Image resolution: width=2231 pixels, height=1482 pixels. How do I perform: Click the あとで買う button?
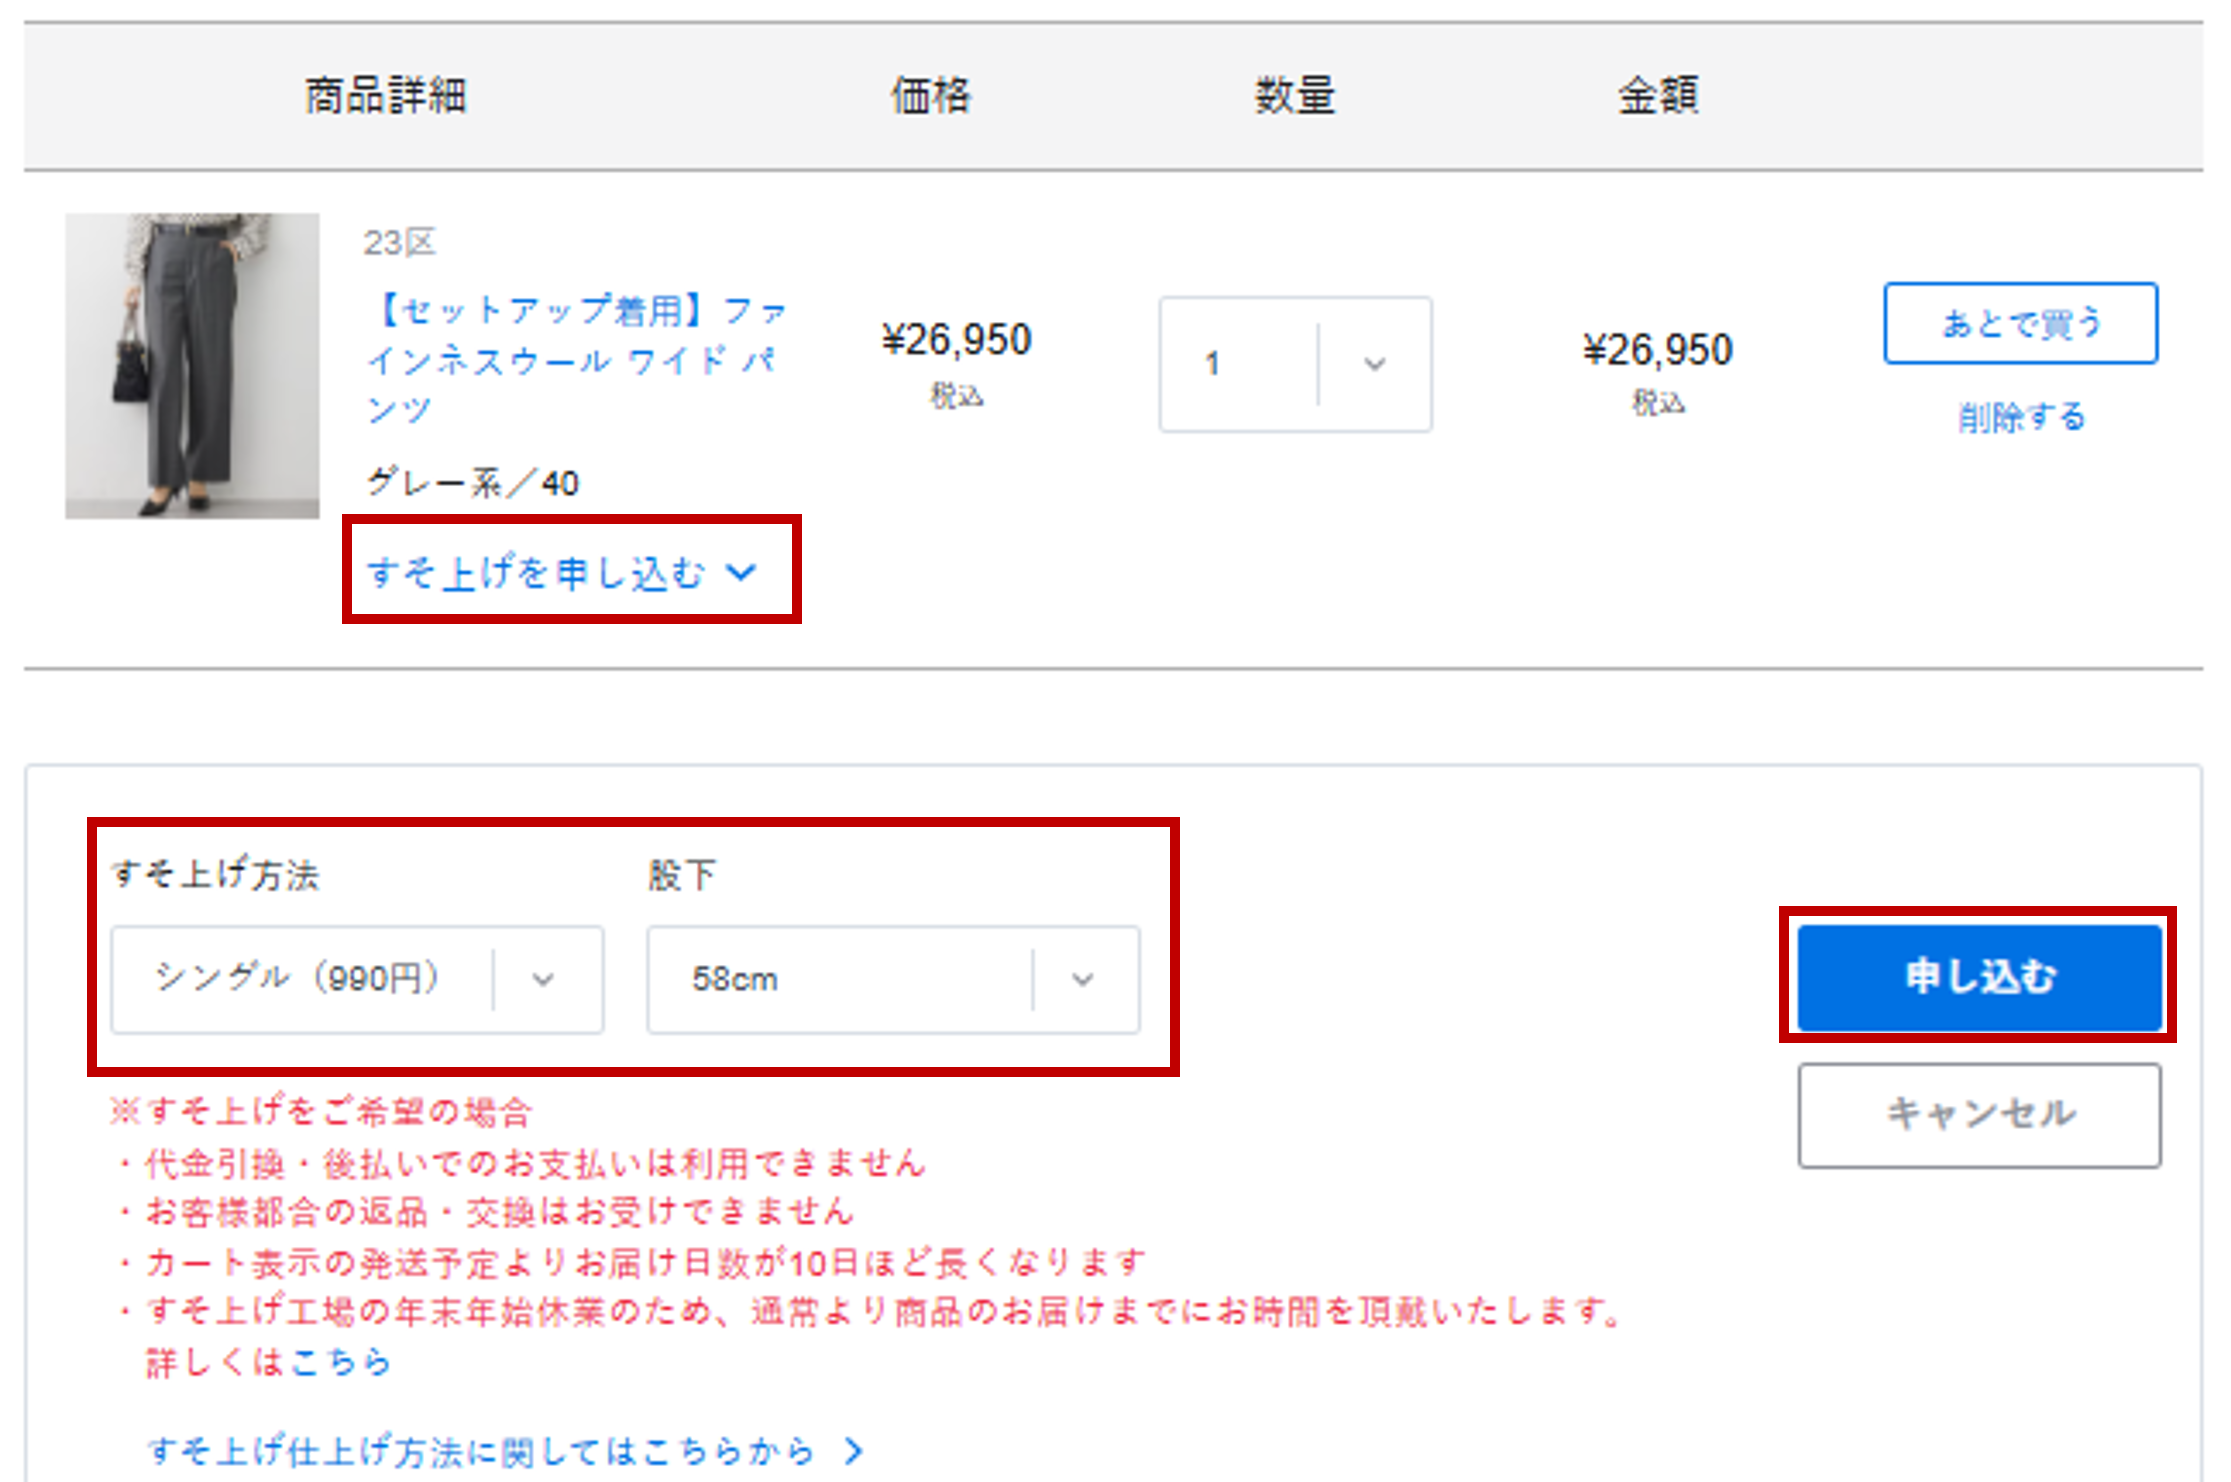[x=2020, y=323]
